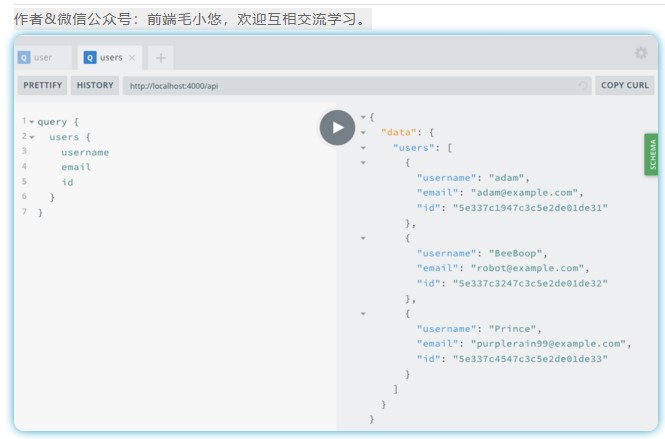Close the users tab
This screenshot has height=439, width=665.
pyautogui.click(x=132, y=58)
